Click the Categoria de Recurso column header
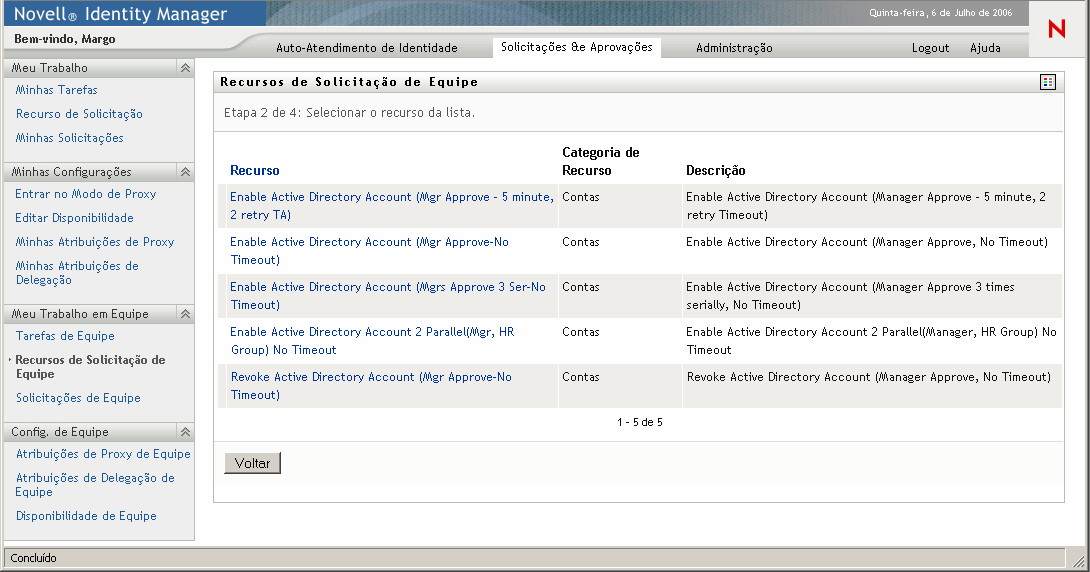Image resolution: width=1090 pixels, height=572 pixels. pyautogui.click(x=601, y=161)
